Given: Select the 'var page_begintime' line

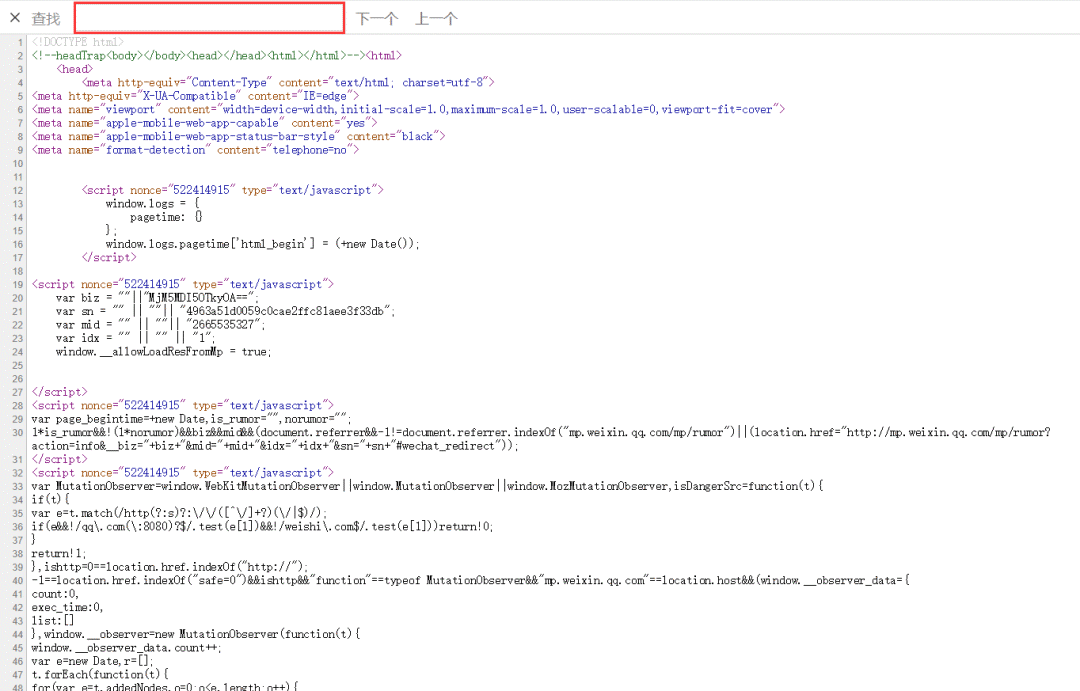Looking at the screenshot, I should 191,419.
